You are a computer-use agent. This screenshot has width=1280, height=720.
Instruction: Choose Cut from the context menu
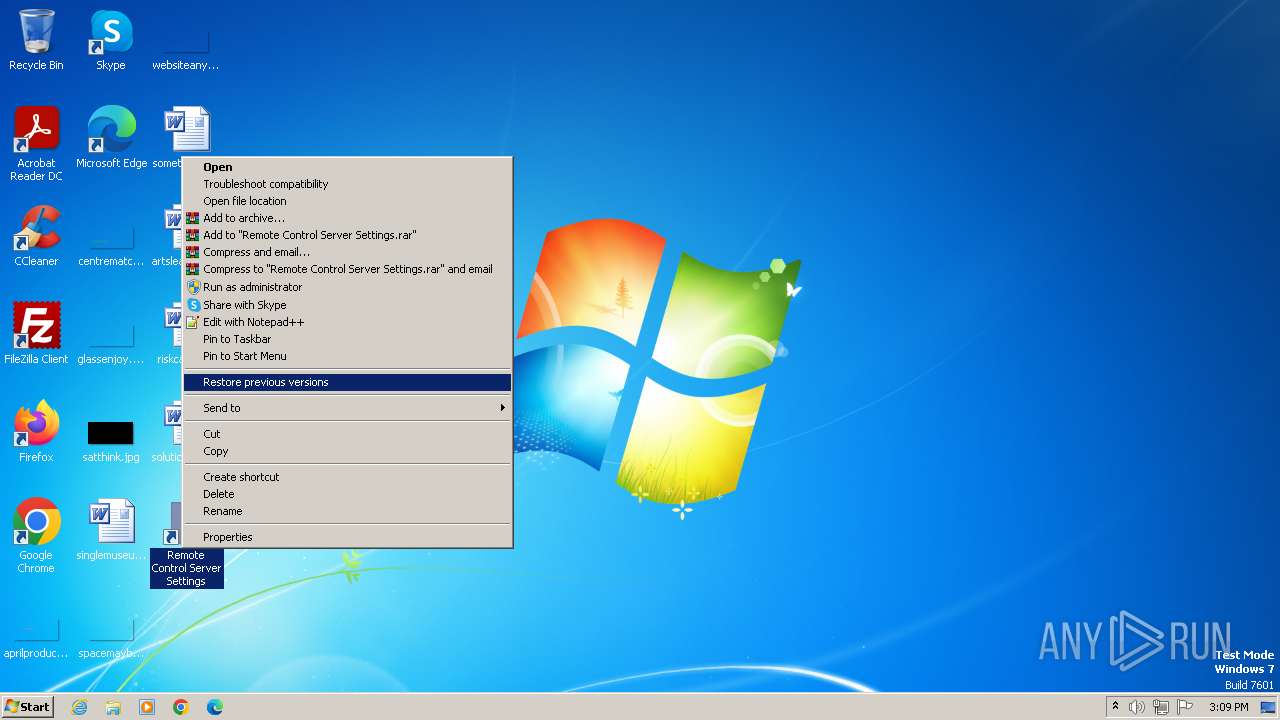click(x=348, y=434)
